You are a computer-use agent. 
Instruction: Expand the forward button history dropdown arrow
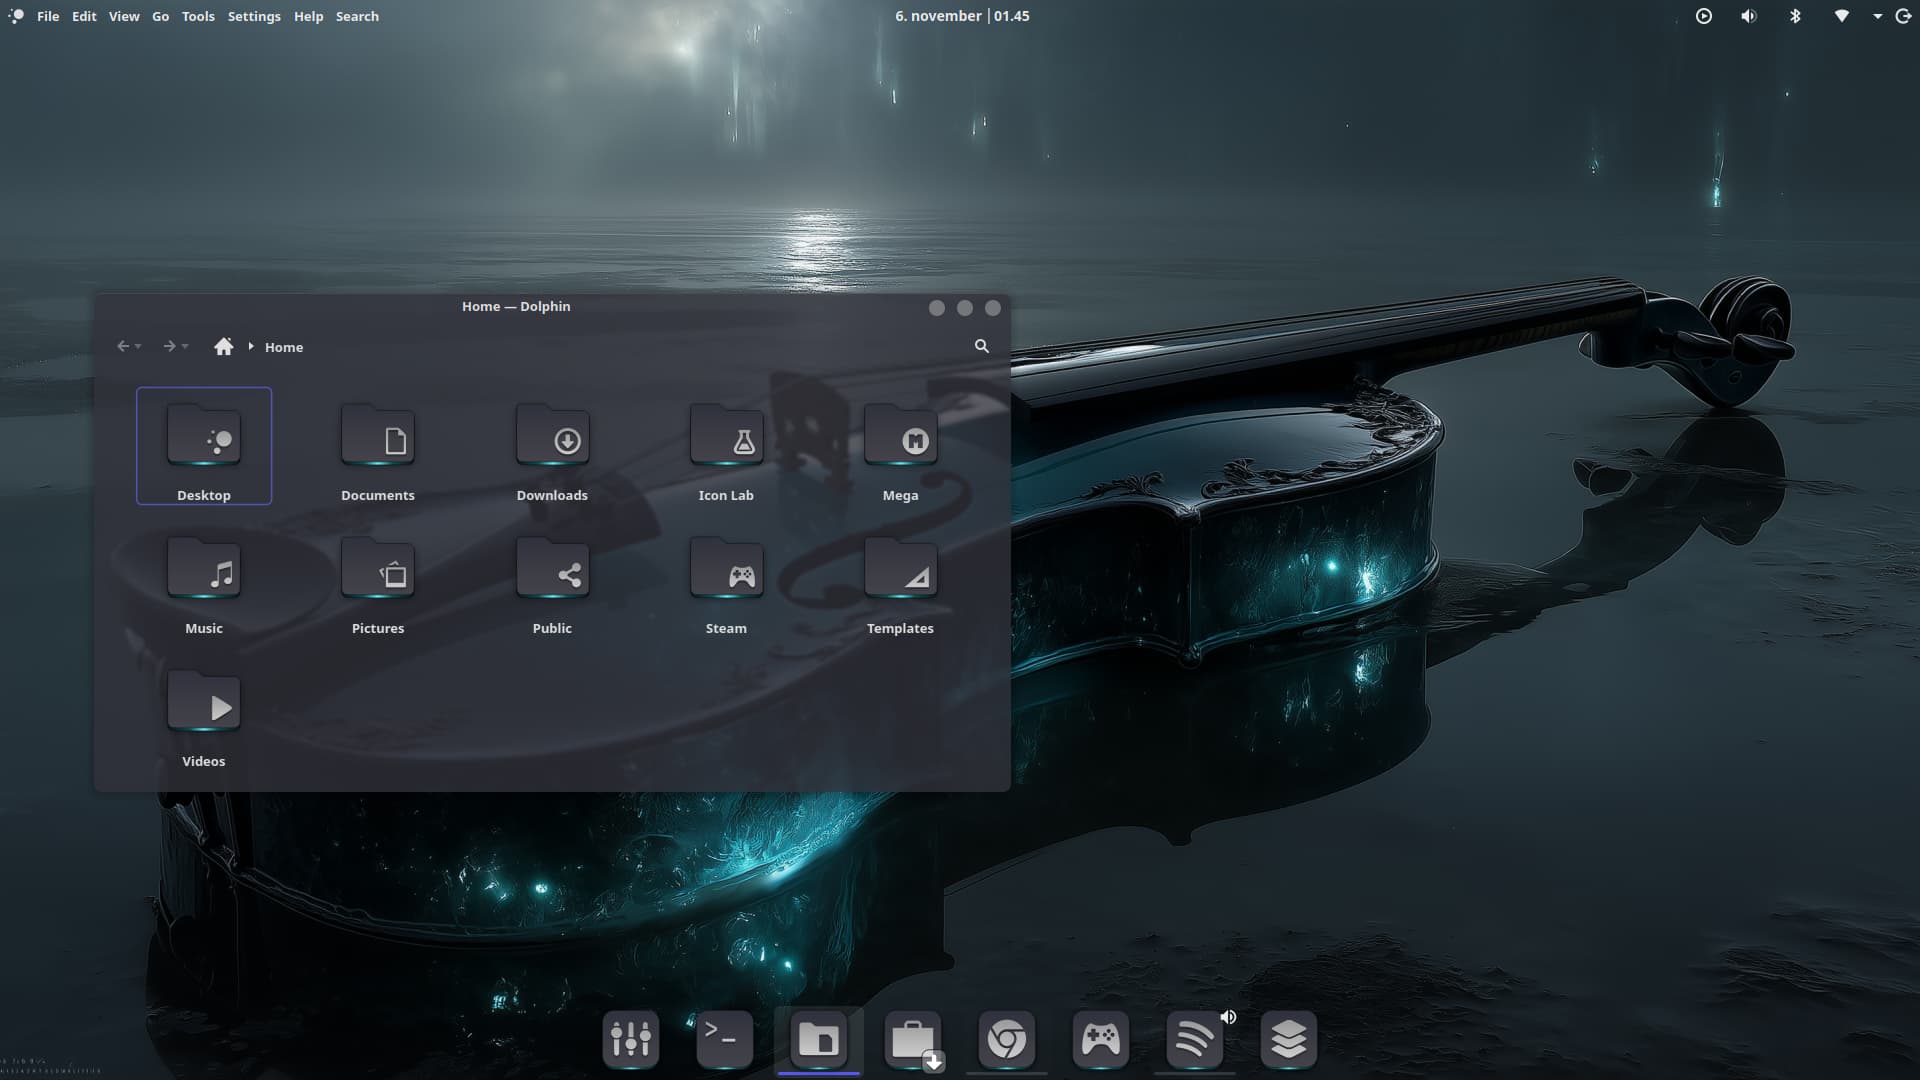pyautogui.click(x=185, y=347)
